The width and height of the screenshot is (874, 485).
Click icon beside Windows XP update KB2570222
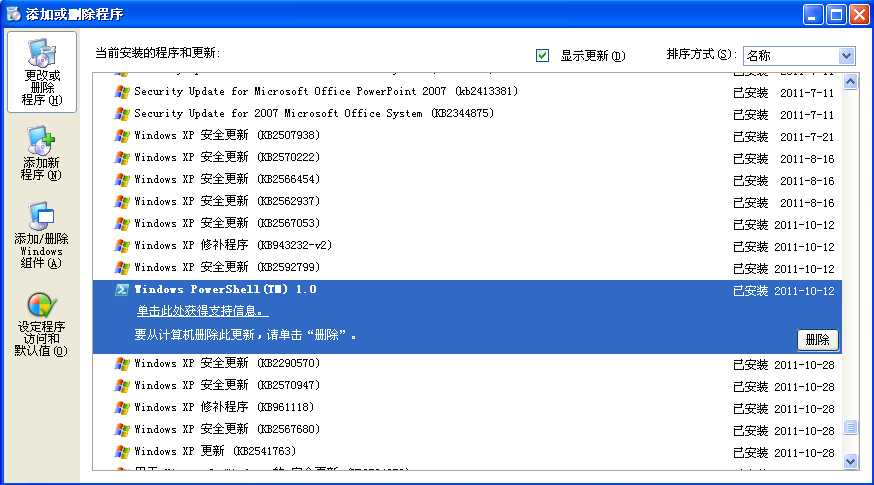point(122,158)
